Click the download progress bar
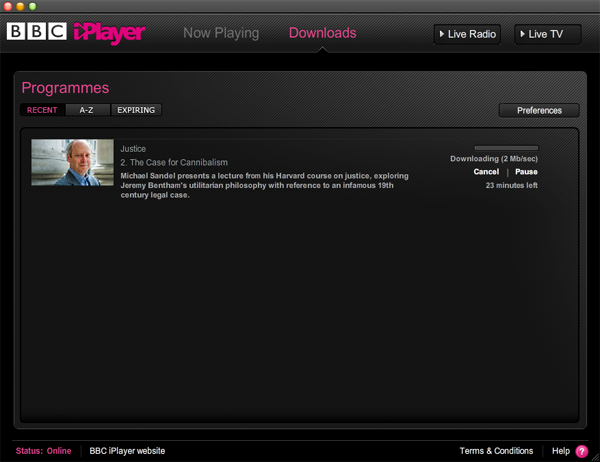 point(506,148)
